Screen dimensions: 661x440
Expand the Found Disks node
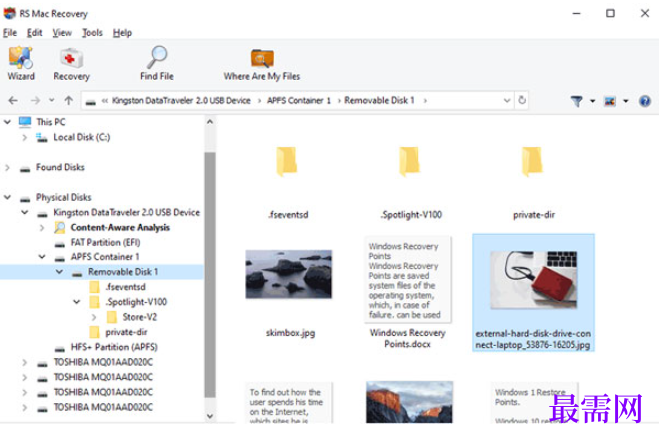click(7, 168)
